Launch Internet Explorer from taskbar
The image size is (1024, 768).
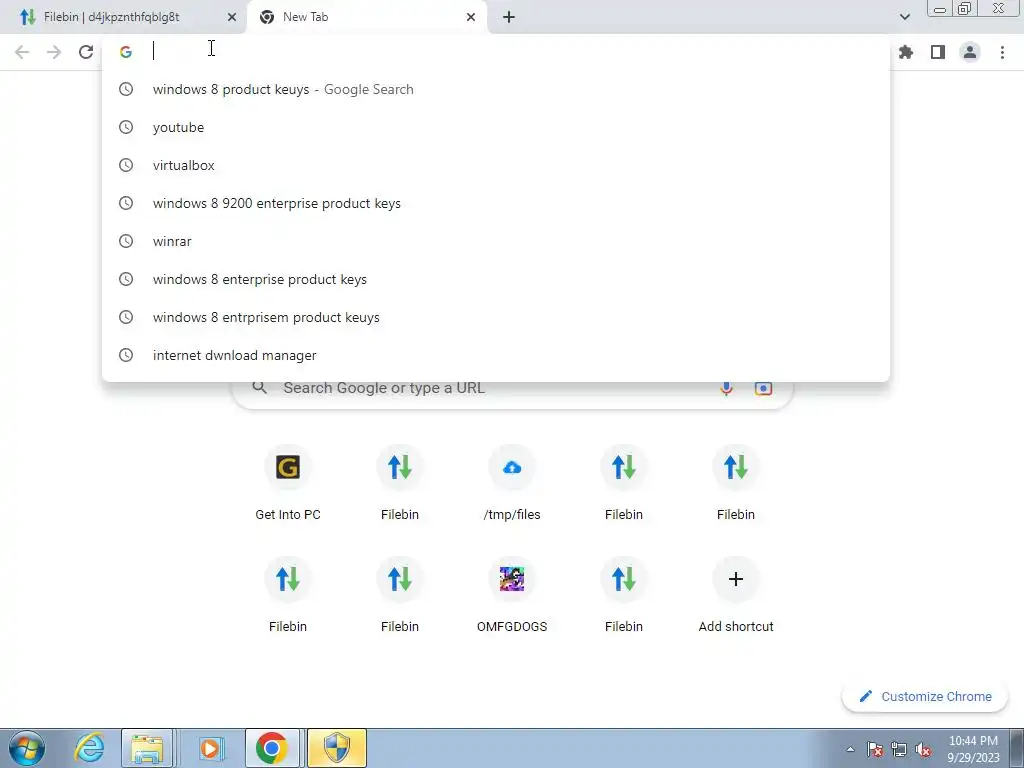click(89, 748)
